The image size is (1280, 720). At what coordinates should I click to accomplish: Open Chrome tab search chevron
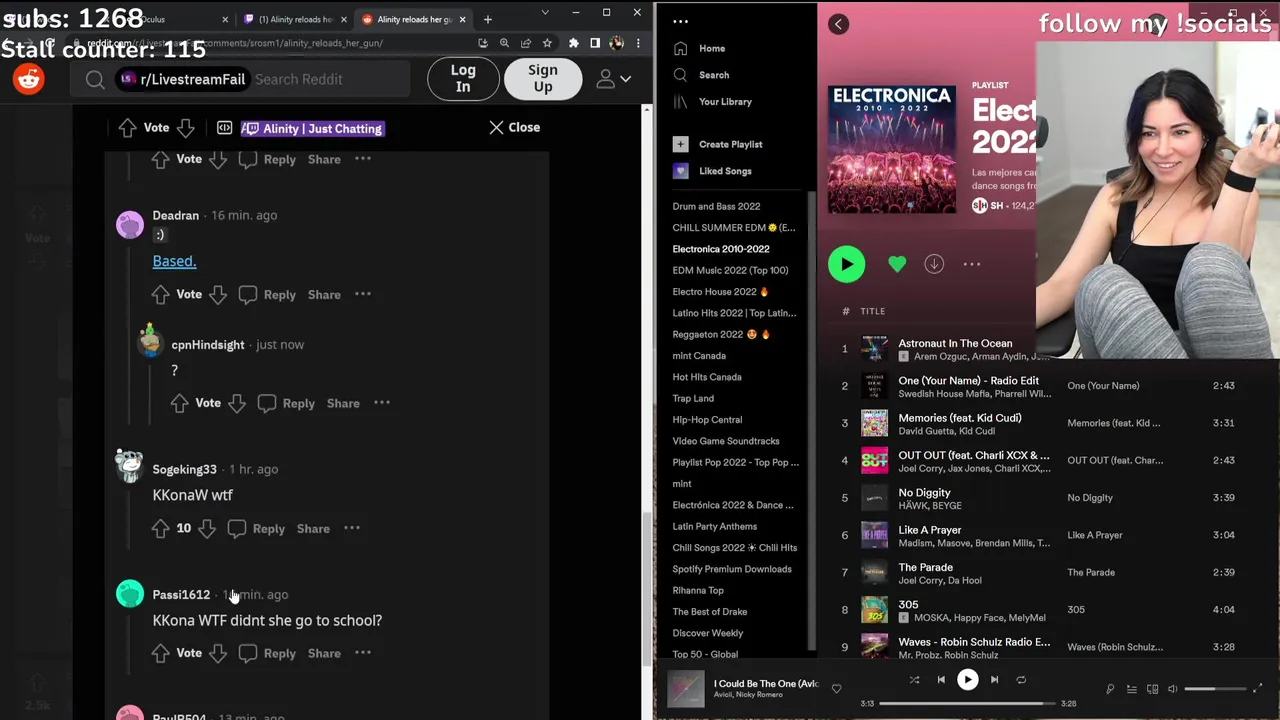pos(545,12)
